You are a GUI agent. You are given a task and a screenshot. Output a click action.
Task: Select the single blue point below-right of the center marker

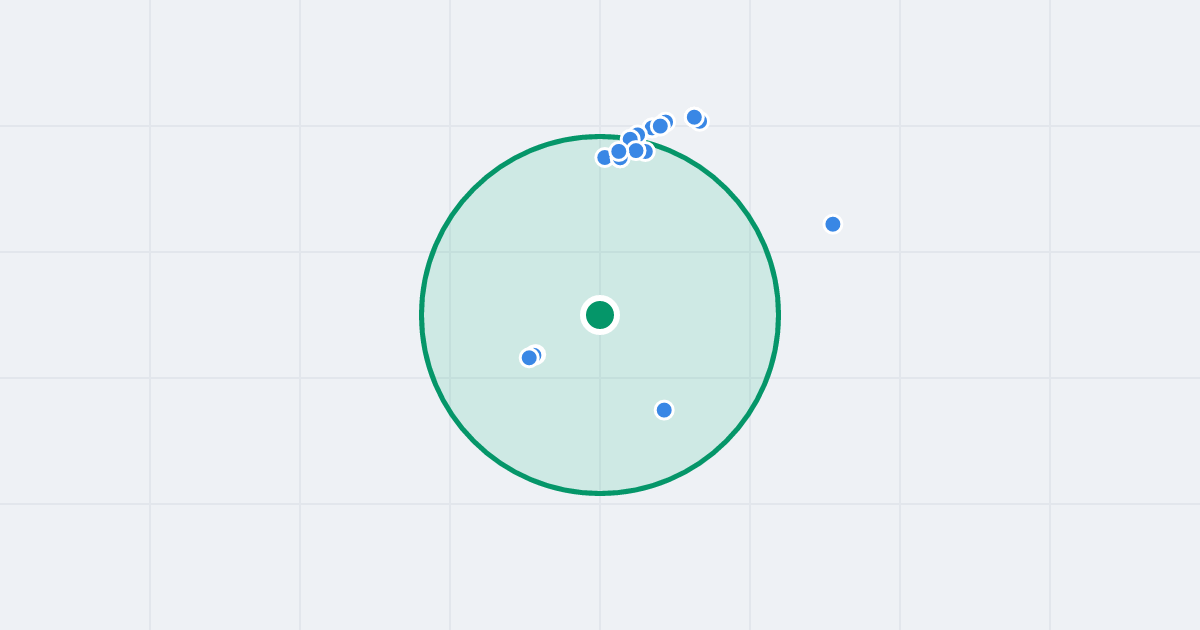click(x=664, y=410)
